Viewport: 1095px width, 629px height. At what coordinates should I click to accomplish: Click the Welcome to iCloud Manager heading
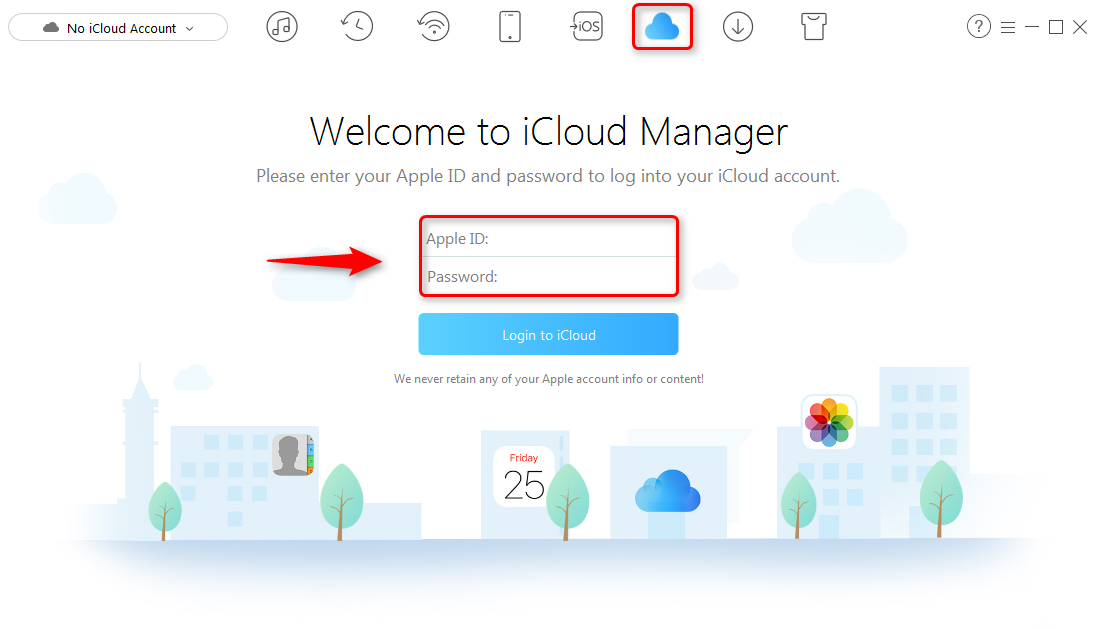pyautogui.click(x=549, y=131)
